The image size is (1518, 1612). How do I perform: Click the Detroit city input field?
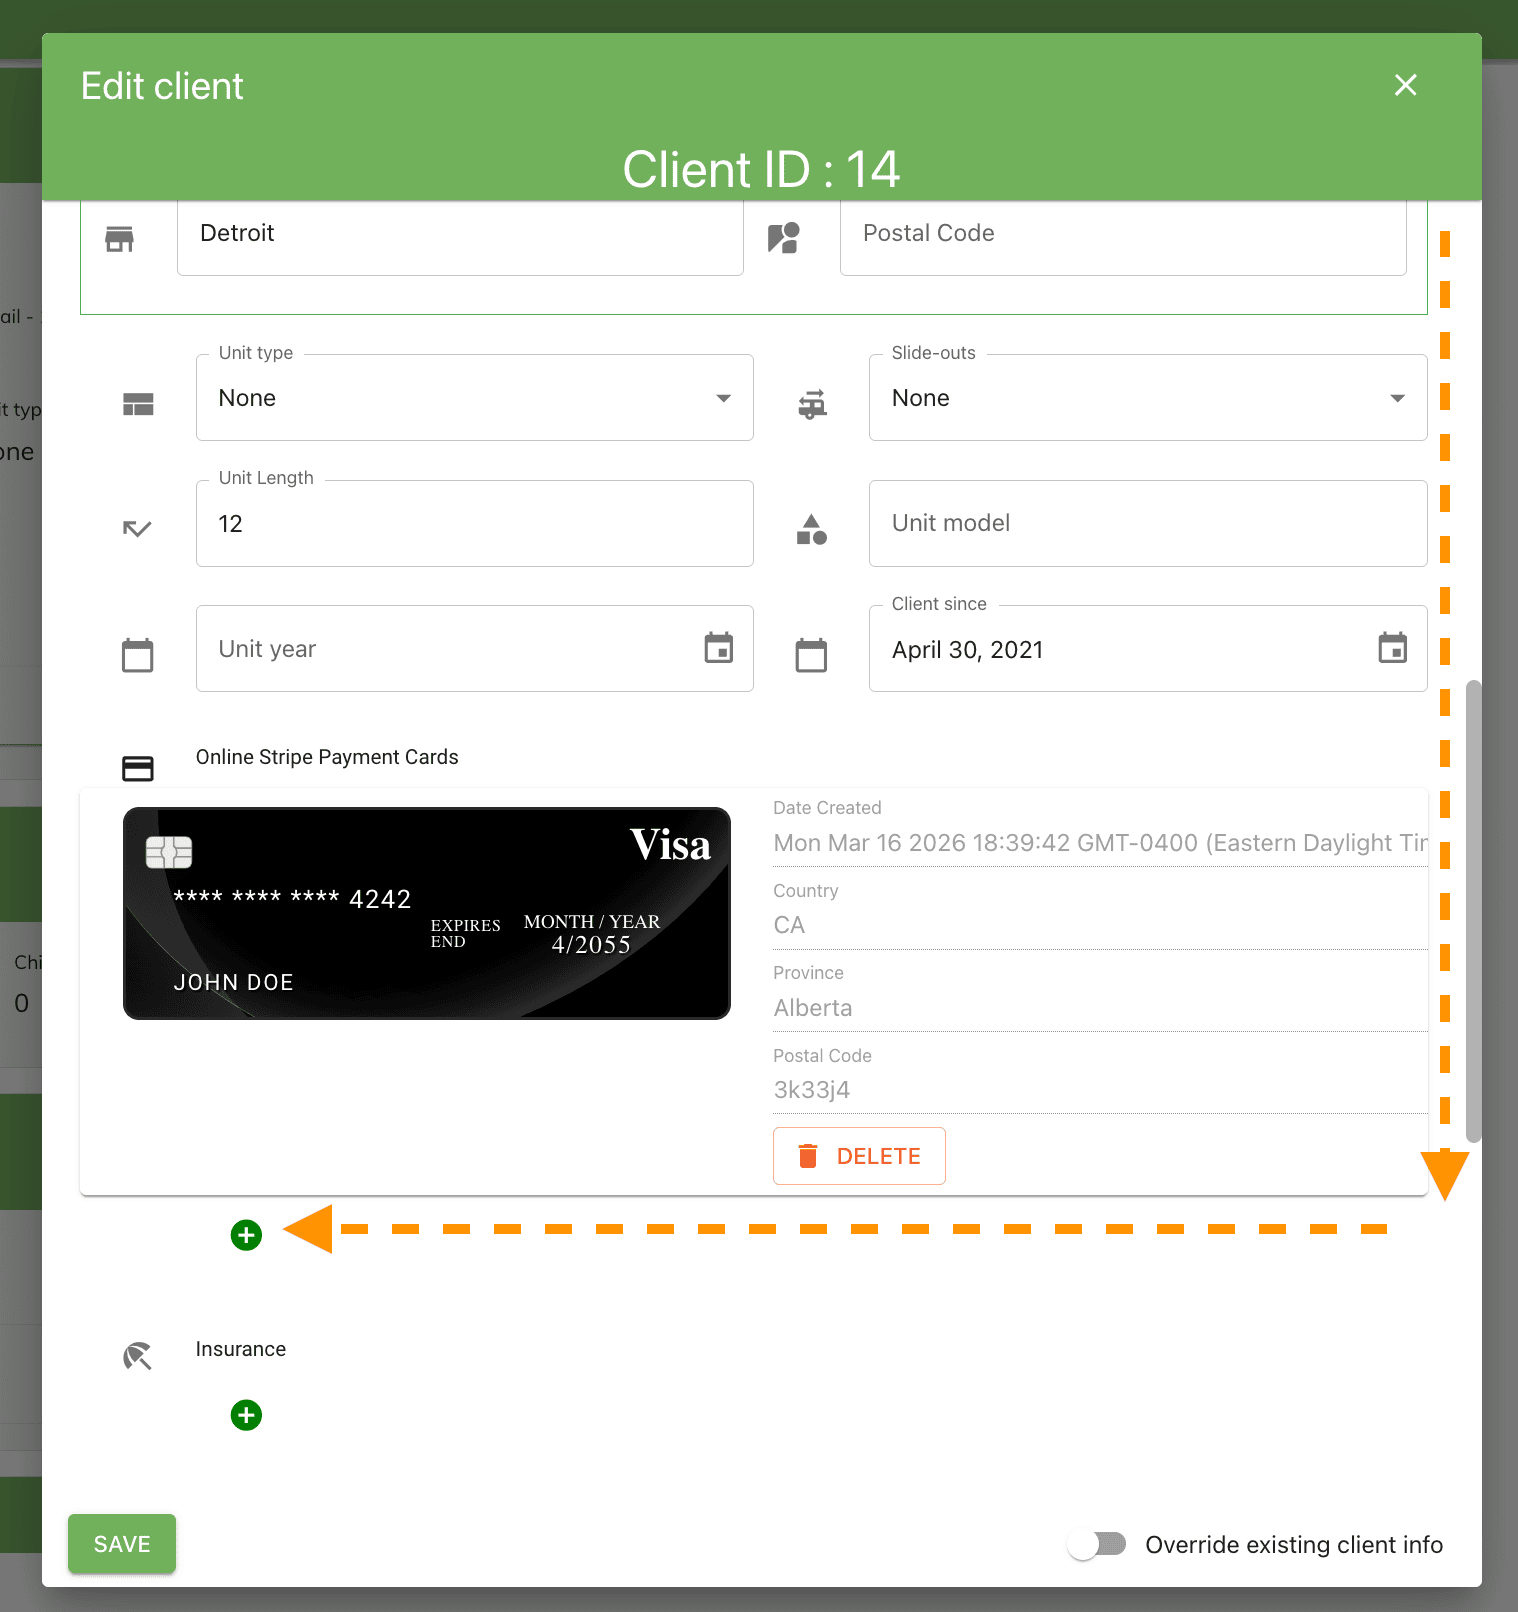click(x=460, y=236)
